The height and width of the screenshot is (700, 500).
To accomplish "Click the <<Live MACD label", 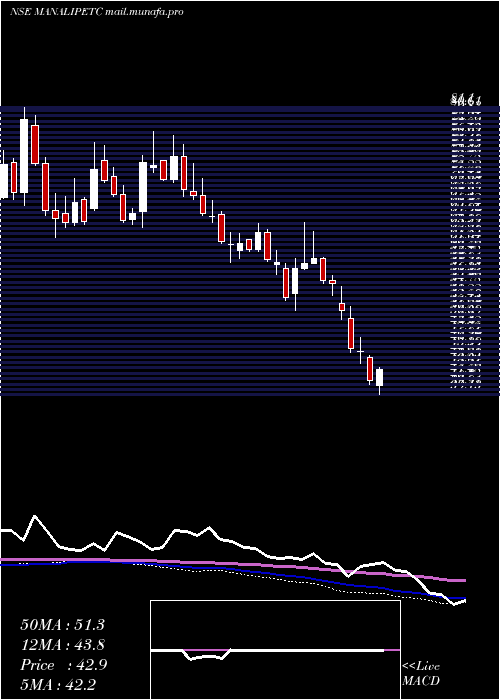I will pos(421,674).
